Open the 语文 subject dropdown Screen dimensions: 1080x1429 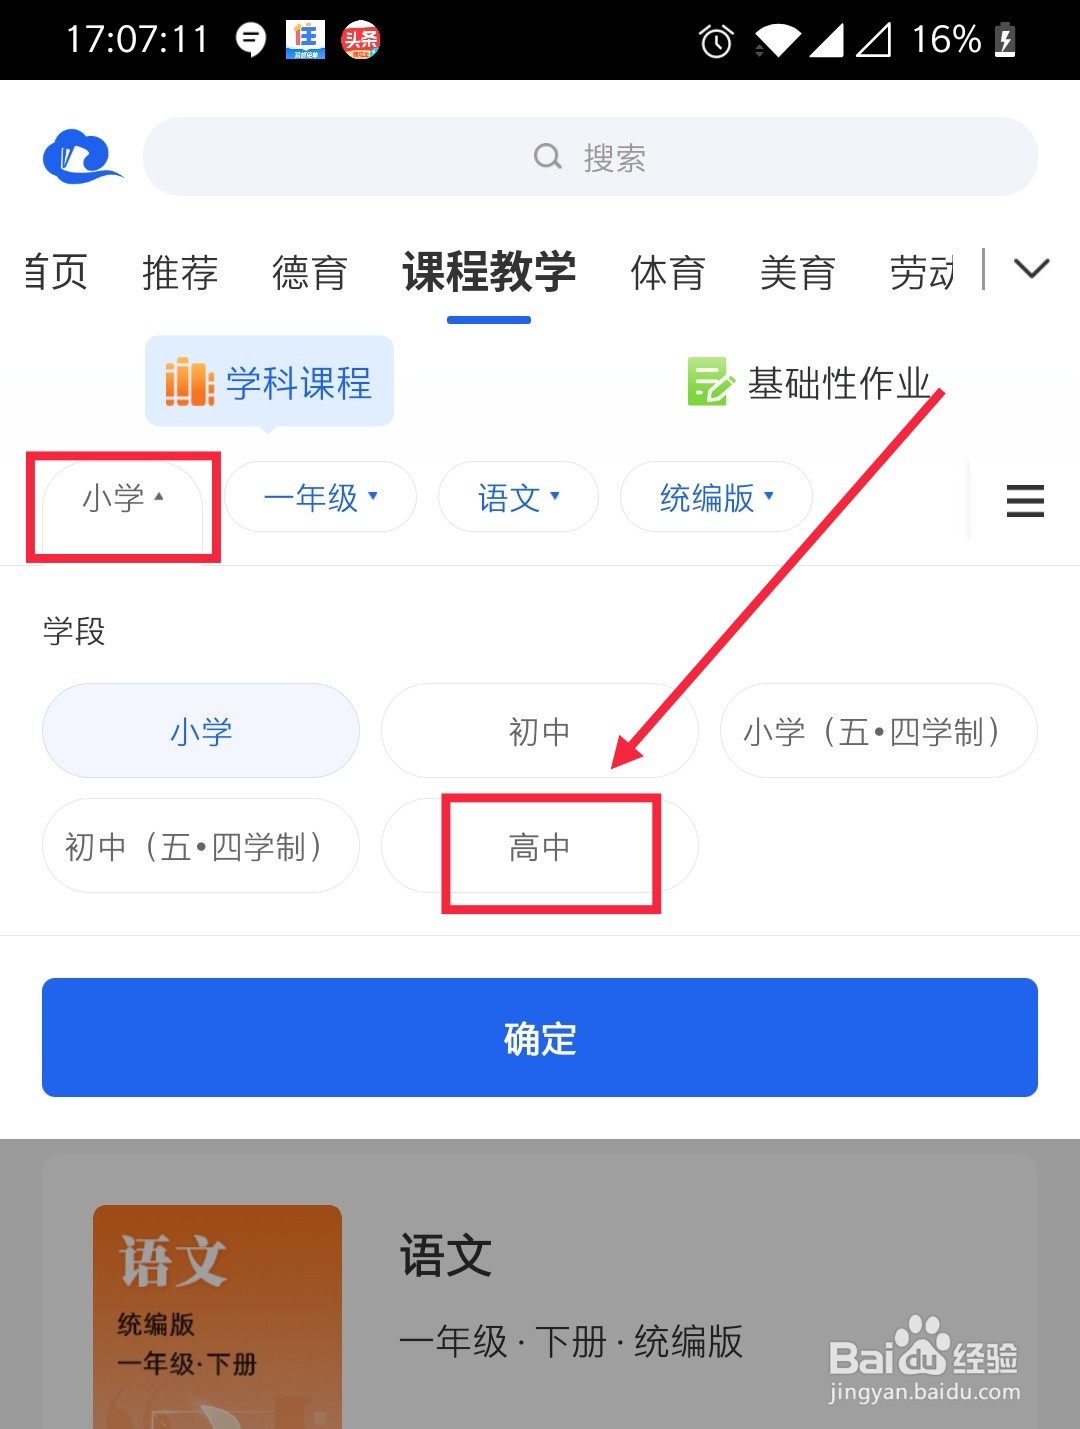518,497
